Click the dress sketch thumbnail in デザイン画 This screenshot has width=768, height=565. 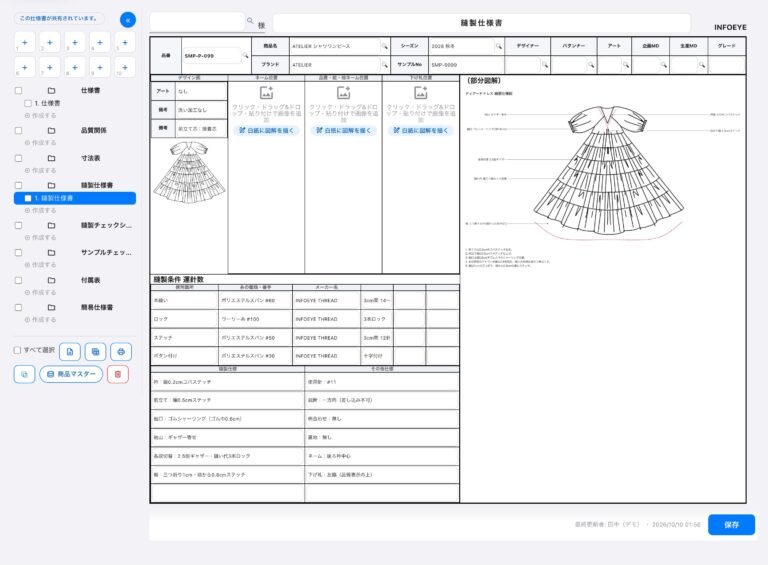pos(189,172)
